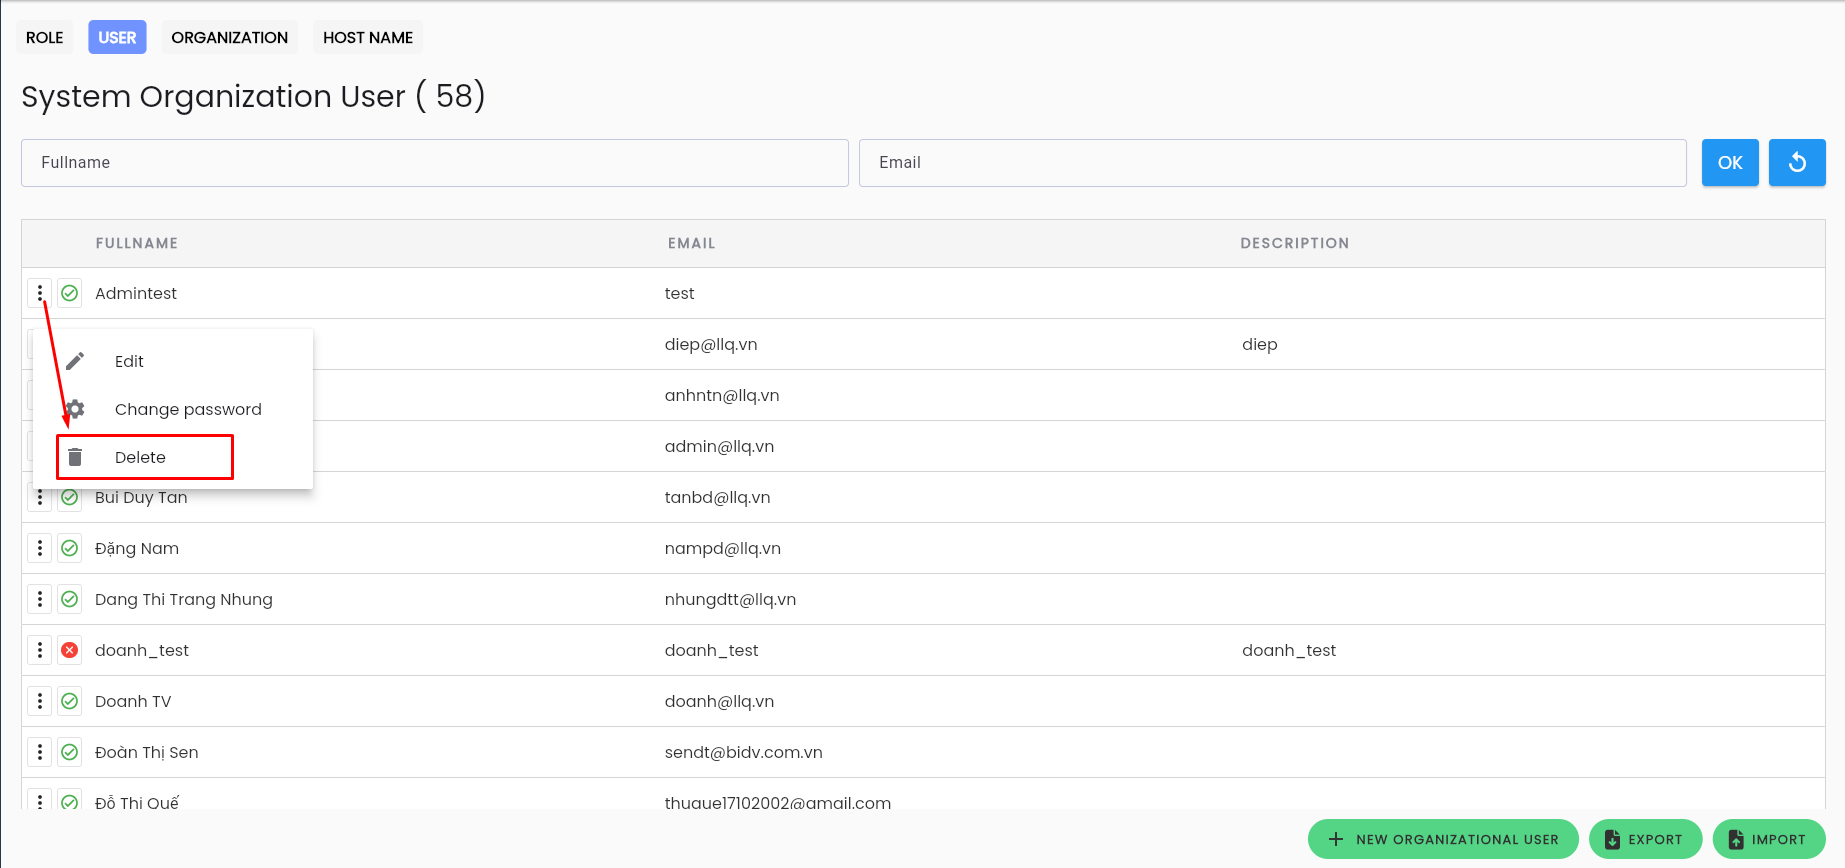
Task: Expand the actions menu for Dang Thi Trang Nhung
Action: pos(40,599)
